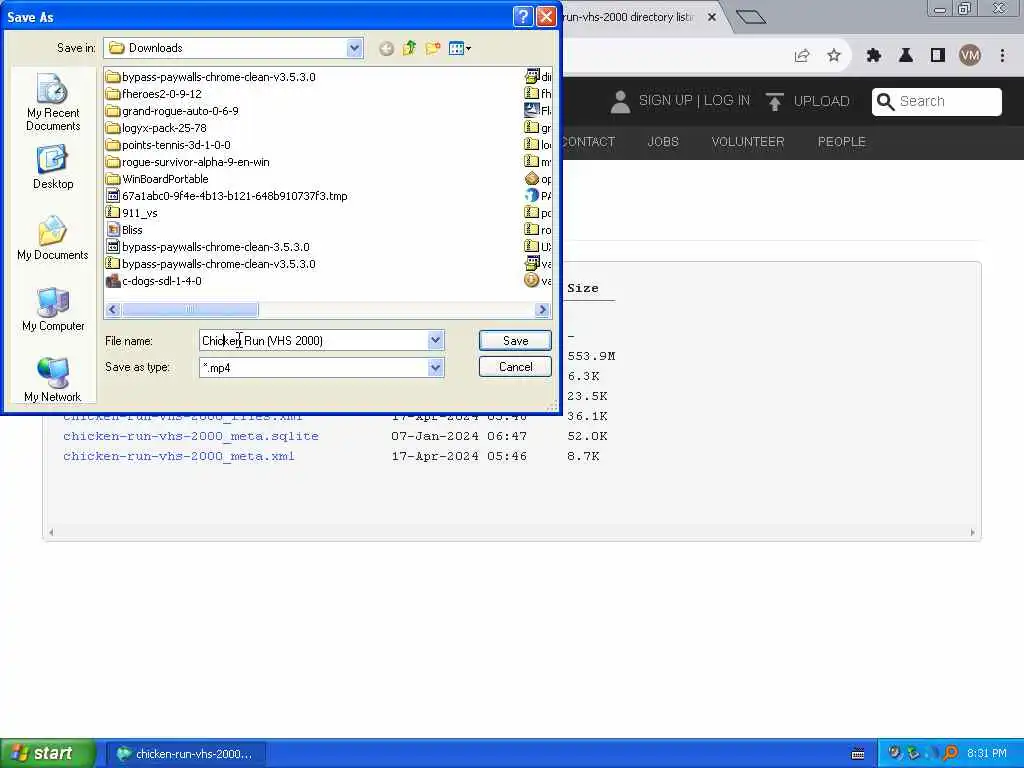Click the 8:31 PM system clock

coord(986,754)
